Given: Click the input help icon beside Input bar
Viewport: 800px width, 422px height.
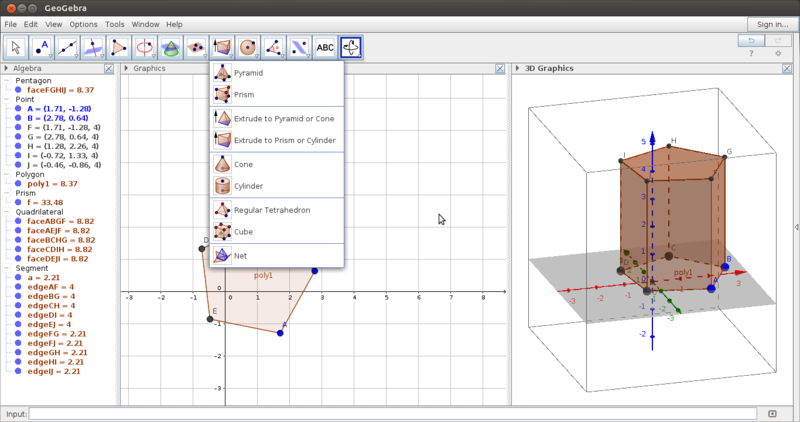Looking at the screenshot, I should click(772, 413).
